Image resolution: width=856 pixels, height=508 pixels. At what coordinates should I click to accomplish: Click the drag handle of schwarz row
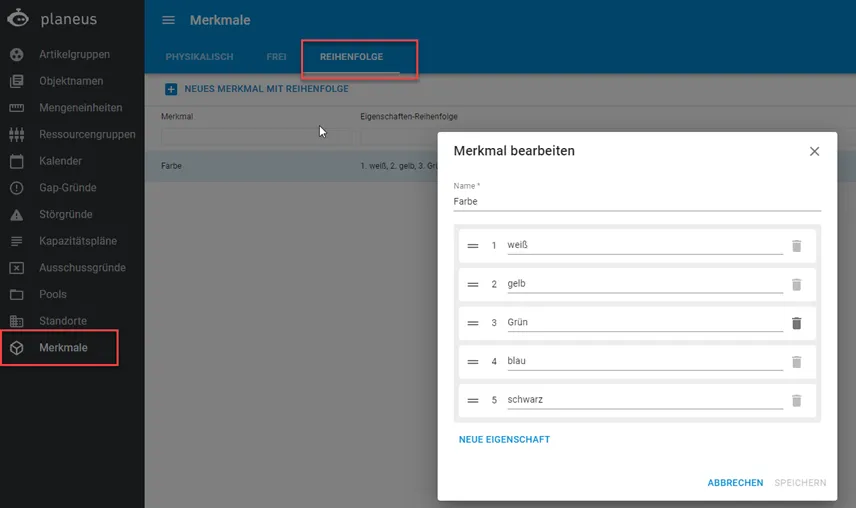coord(473,401)
